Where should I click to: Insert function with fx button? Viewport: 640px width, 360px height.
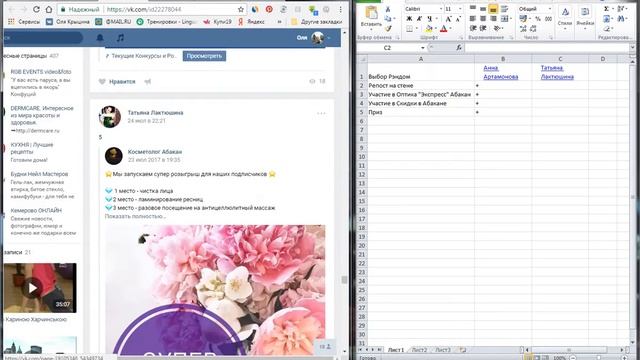pyautogui.click(x=459, y=48)
